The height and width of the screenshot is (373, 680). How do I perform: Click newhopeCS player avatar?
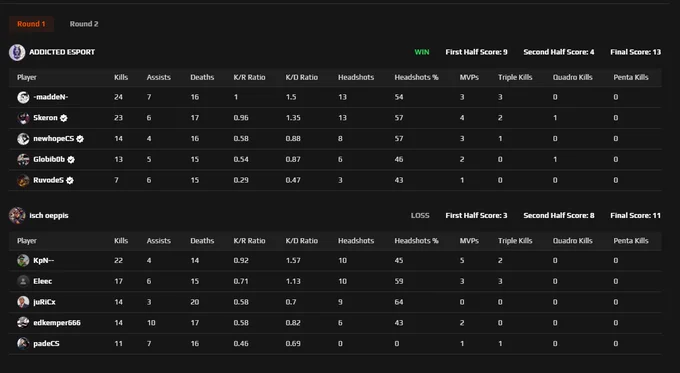click(23, 139)
